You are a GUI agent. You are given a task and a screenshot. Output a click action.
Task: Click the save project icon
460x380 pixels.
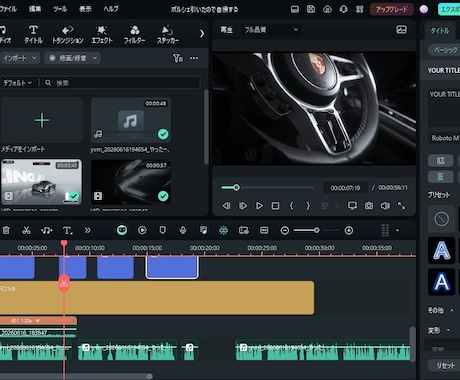click(x=311, y=9)
